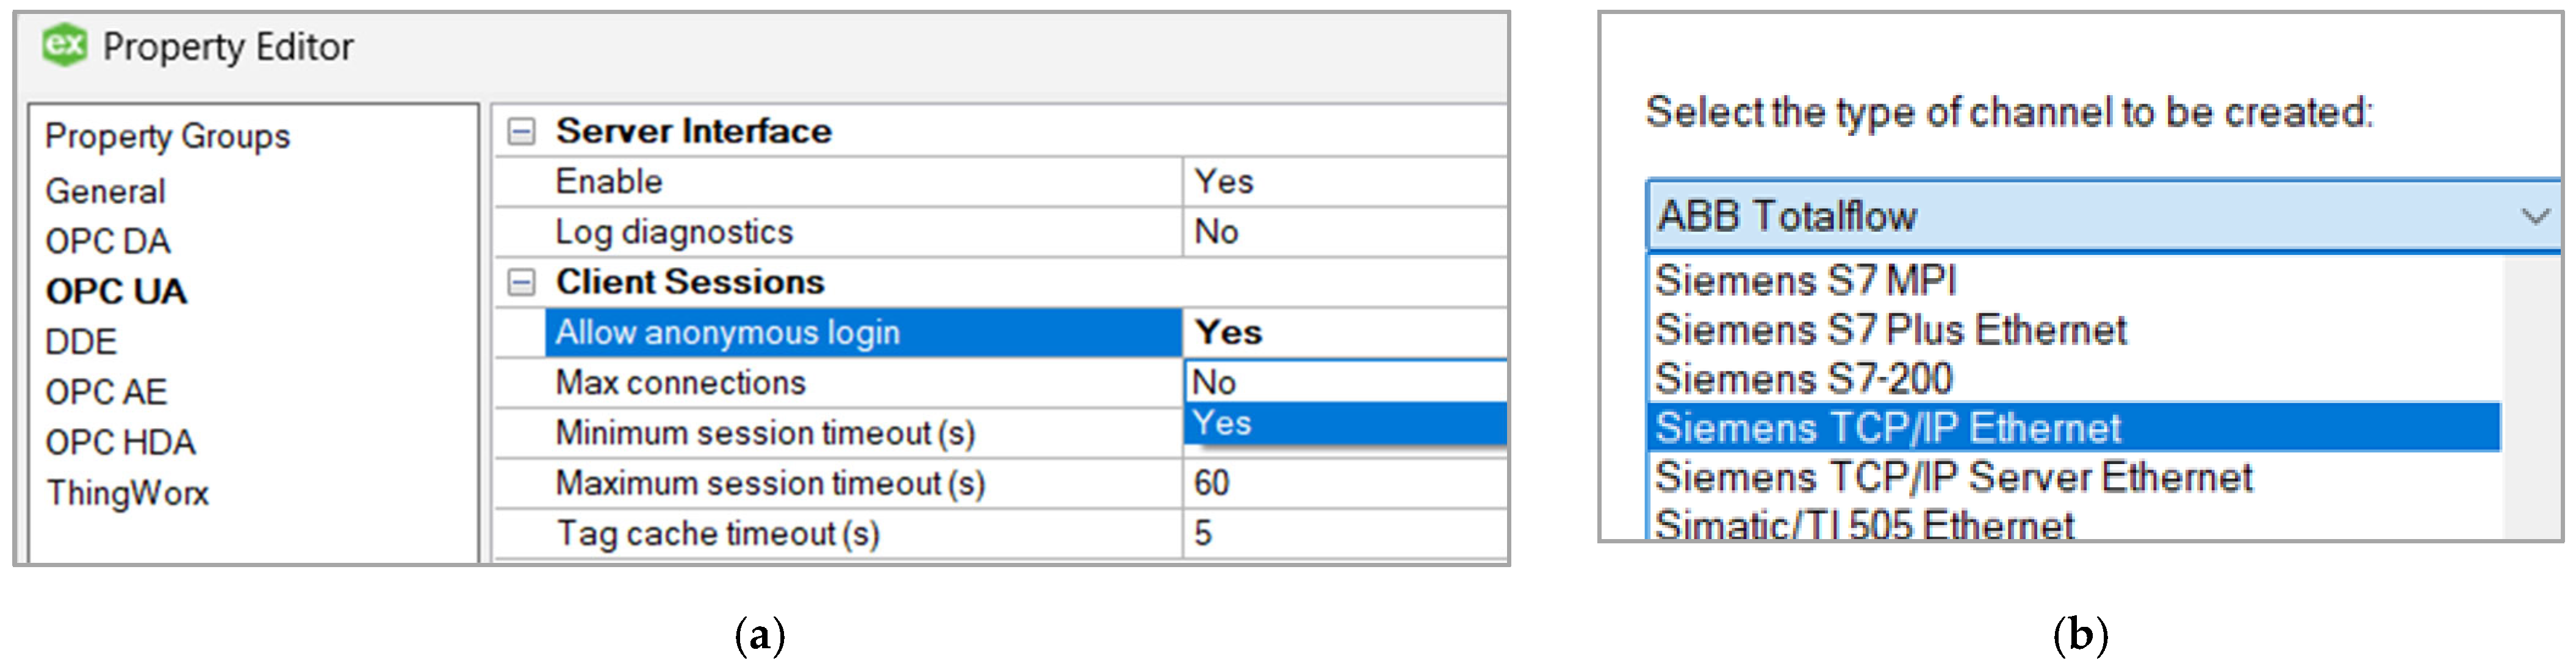Pick Siemens TCP/IP Server Ethernet option

pos(1953,477)
